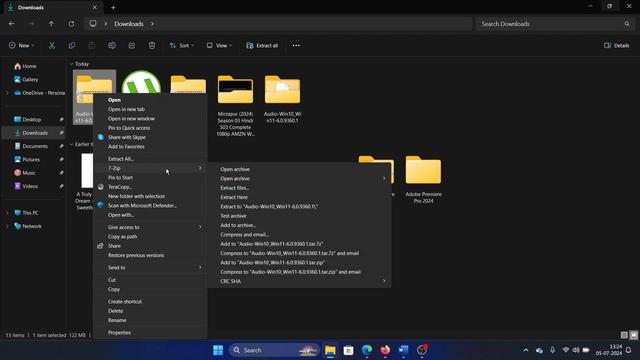This screenshot has width=640, height=360.
Task: Select the Mirzapur (2024) Season 03 folder
Action: click(x=235, y=105)
